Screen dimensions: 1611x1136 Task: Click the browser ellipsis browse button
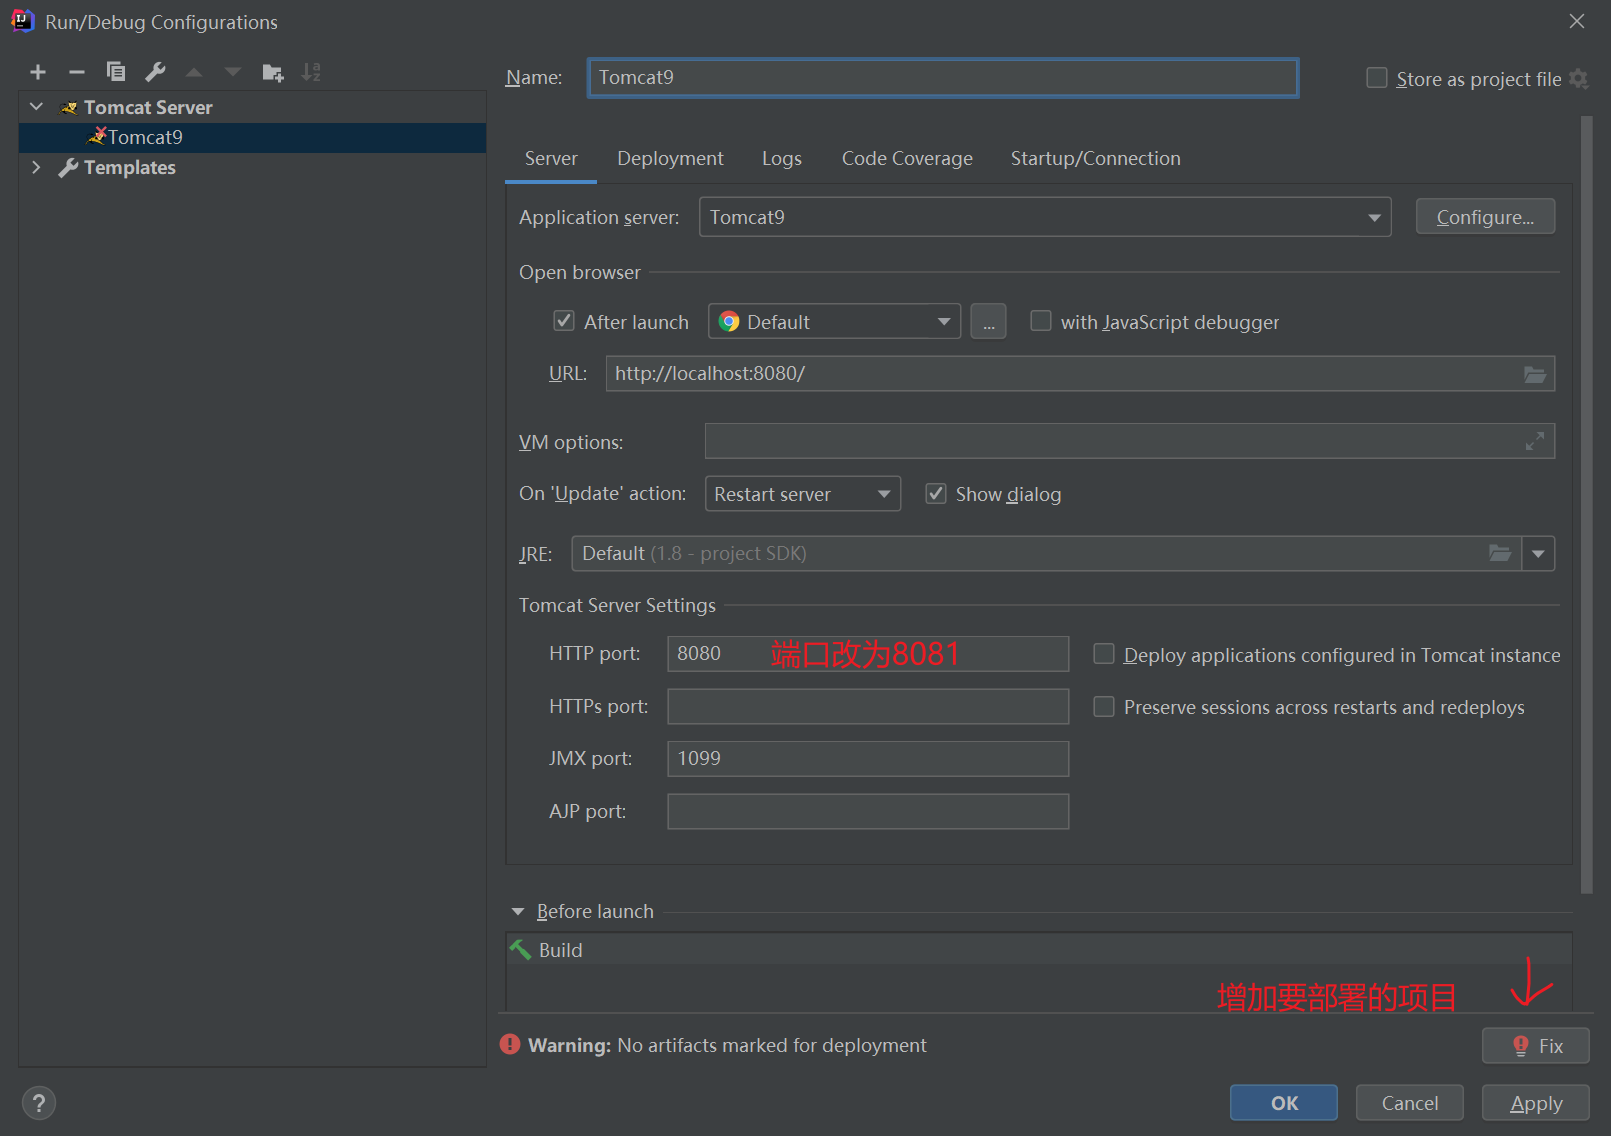point(988,322)
